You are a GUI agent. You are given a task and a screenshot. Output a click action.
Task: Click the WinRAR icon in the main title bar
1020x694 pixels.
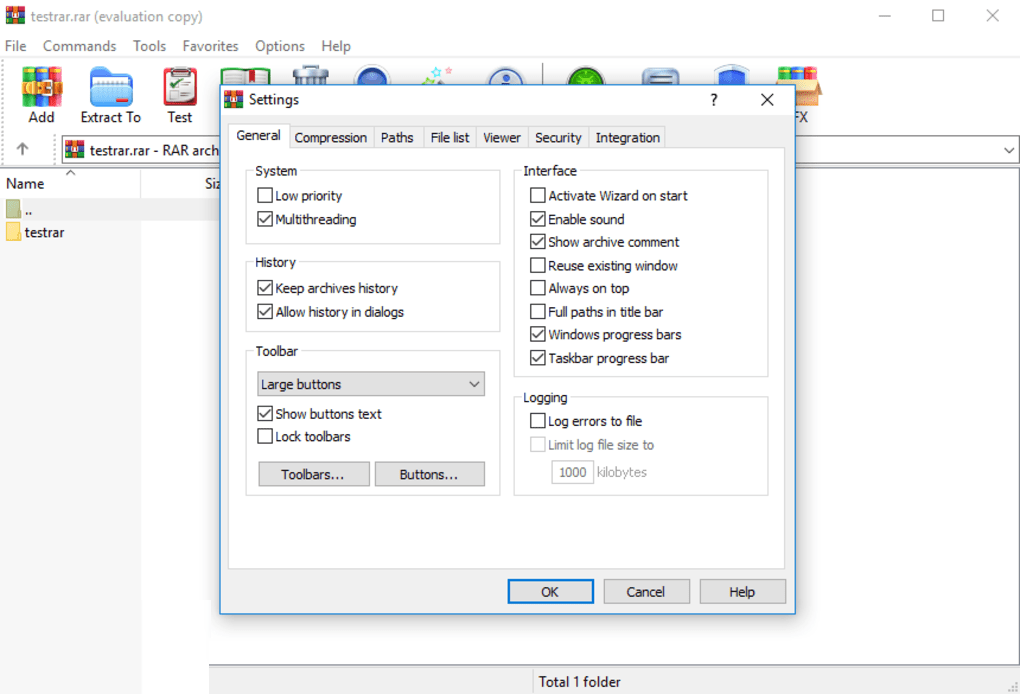[x=15, y=15]
